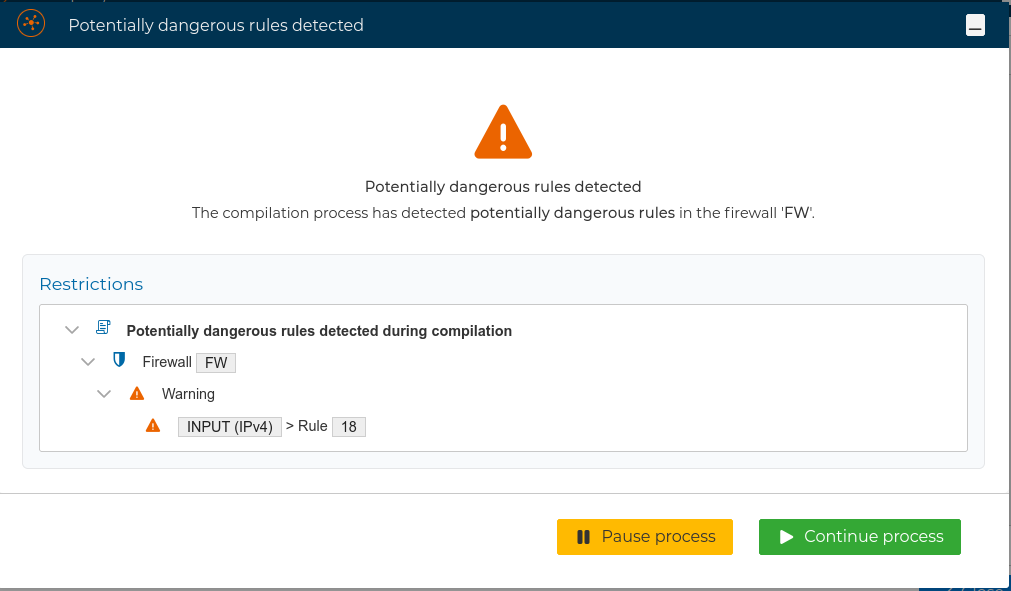Click the Continue process button

pos(859,537)
